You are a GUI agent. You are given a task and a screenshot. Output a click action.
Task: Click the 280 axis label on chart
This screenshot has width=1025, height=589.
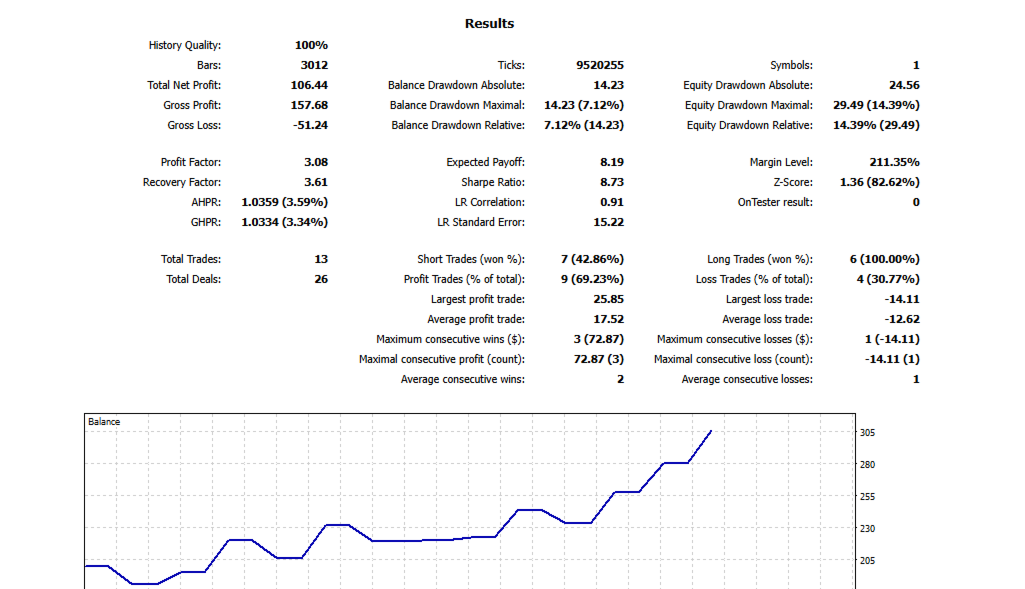tap(867, 465)
